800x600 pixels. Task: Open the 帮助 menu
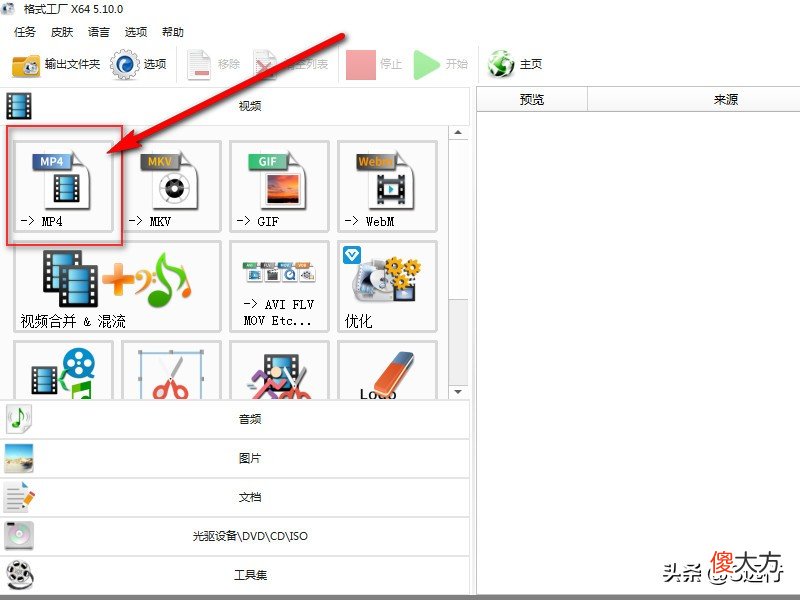coord(172,32)
